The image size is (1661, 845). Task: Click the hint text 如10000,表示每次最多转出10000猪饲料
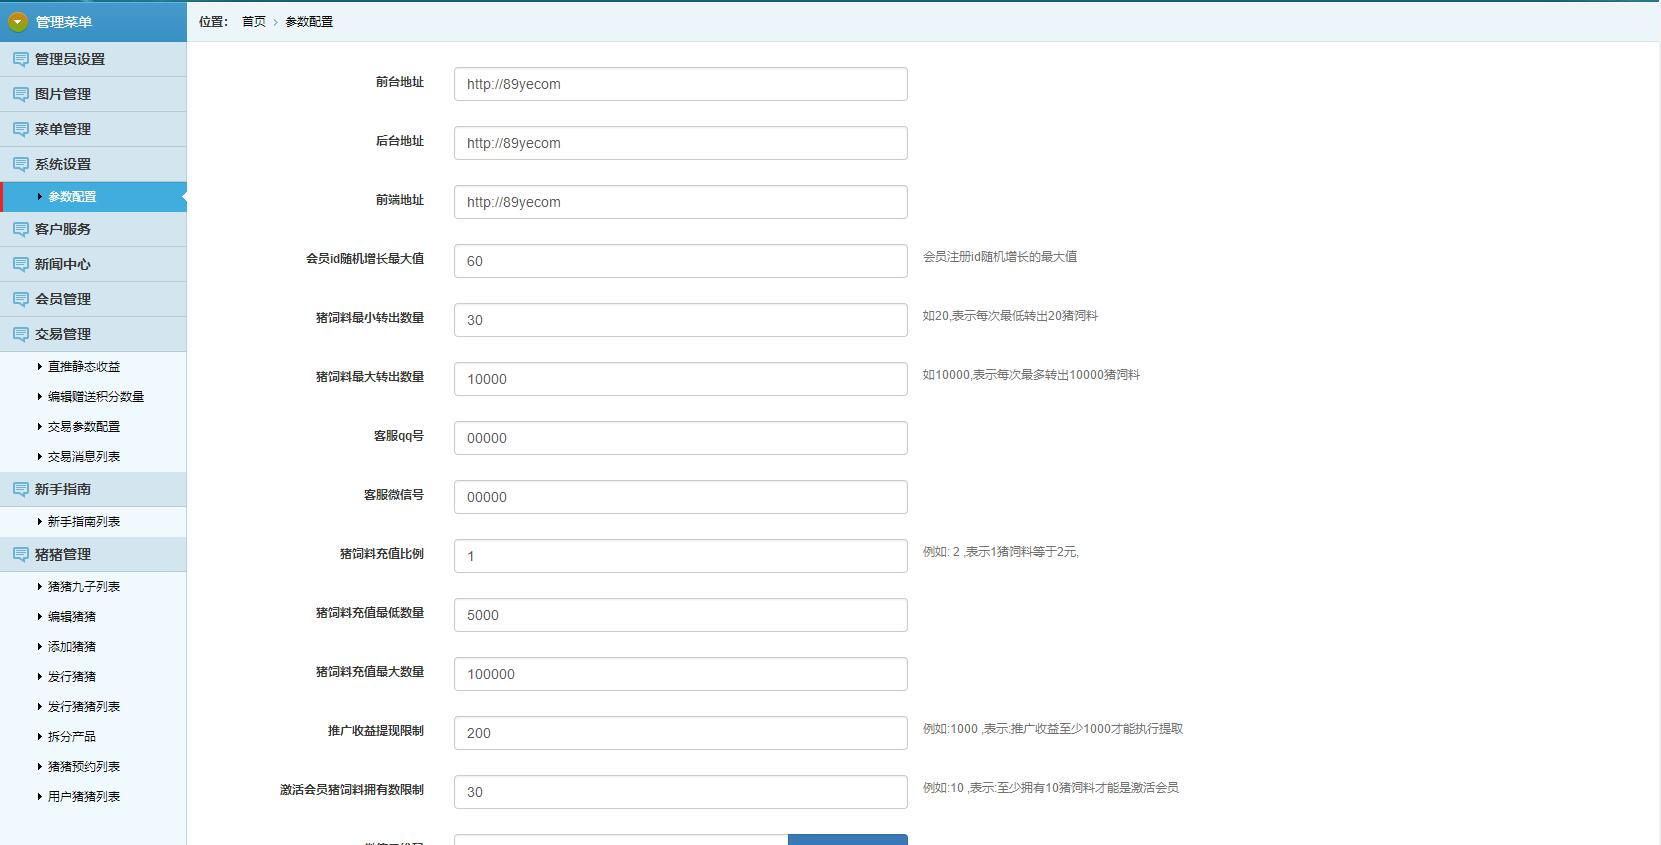(x=1031, y=375)
